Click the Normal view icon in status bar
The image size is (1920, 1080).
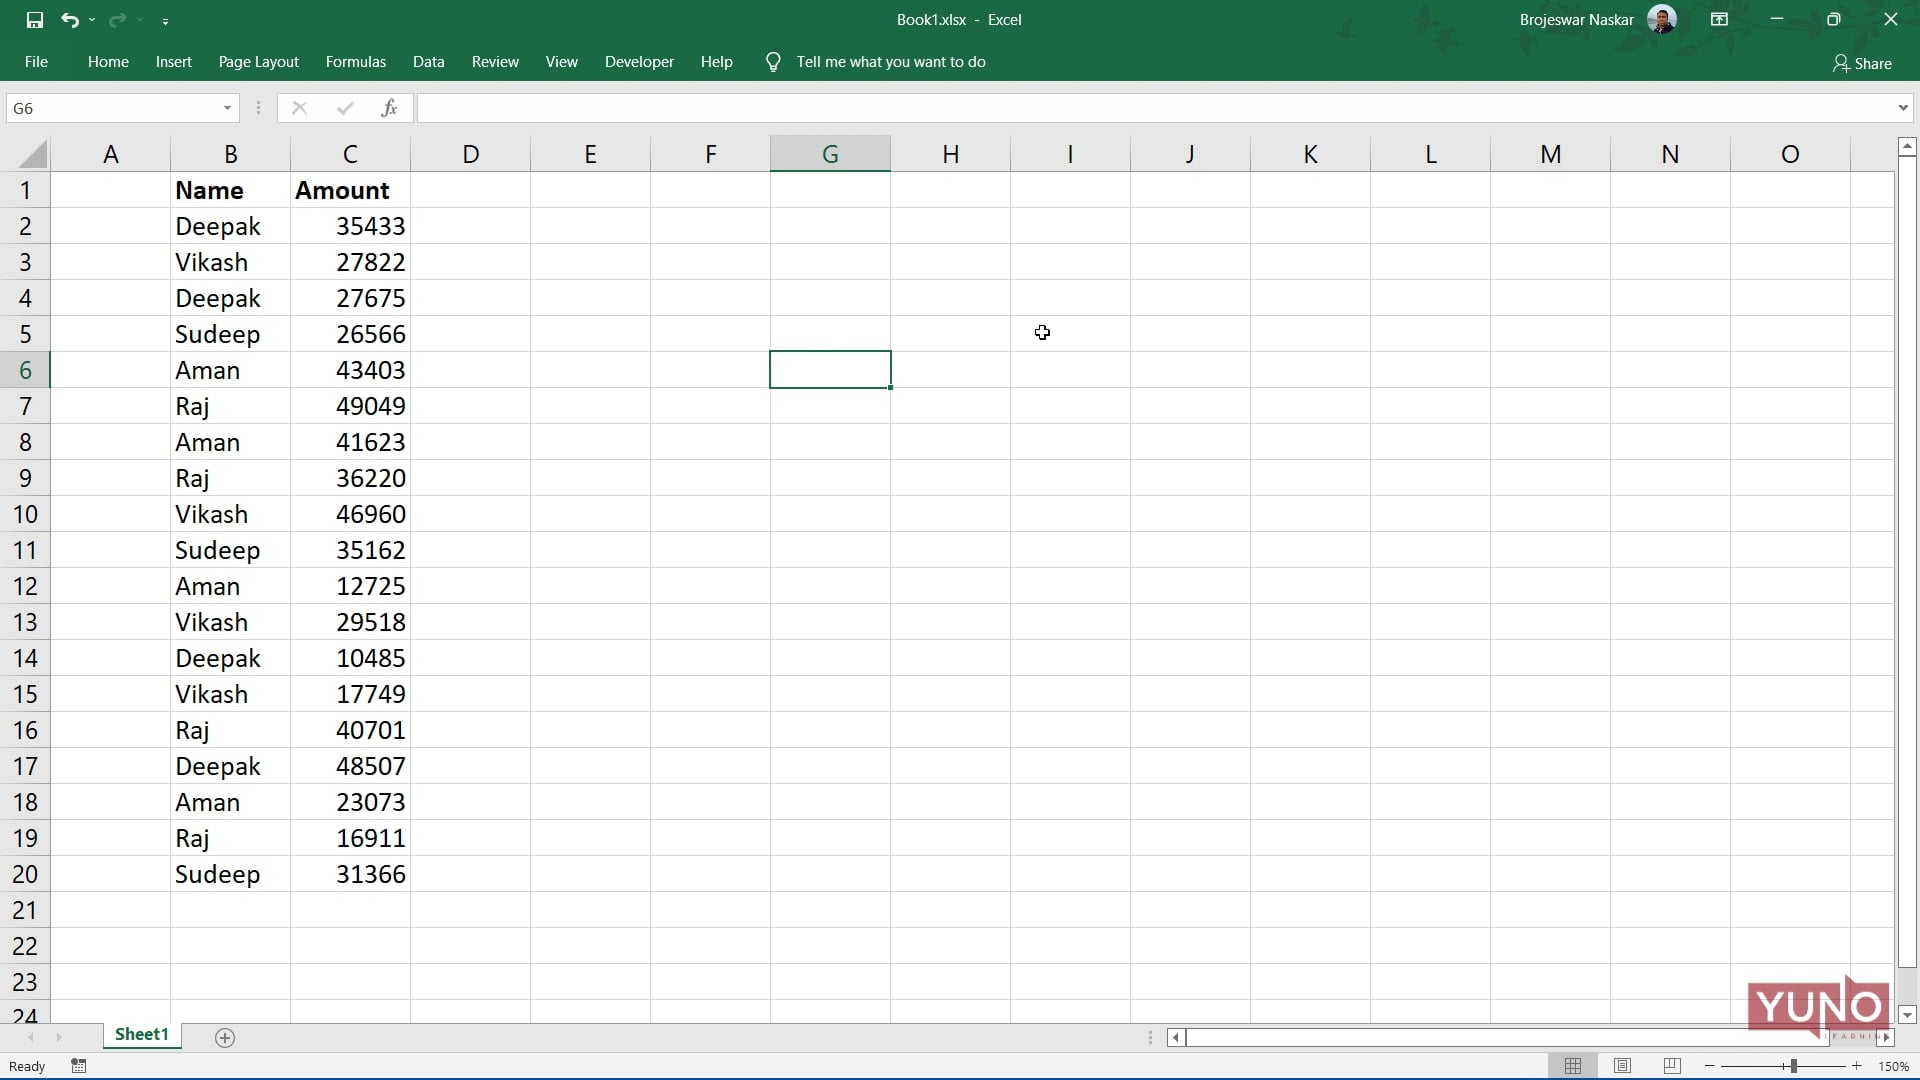(1573, 1066)
